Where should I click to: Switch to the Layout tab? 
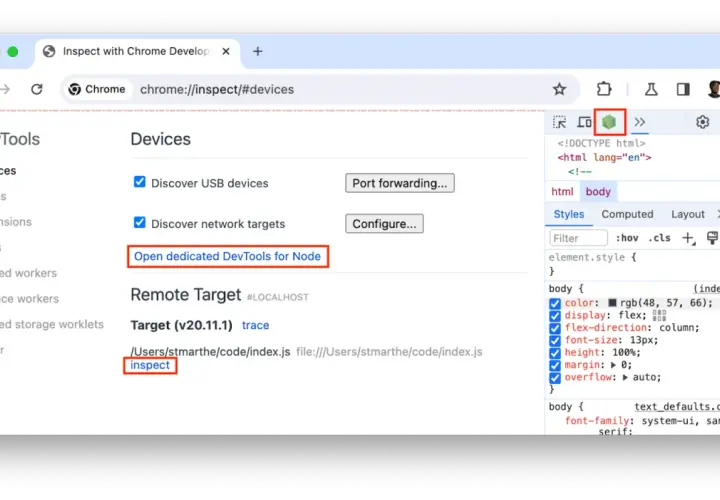(x=687, y=214)
